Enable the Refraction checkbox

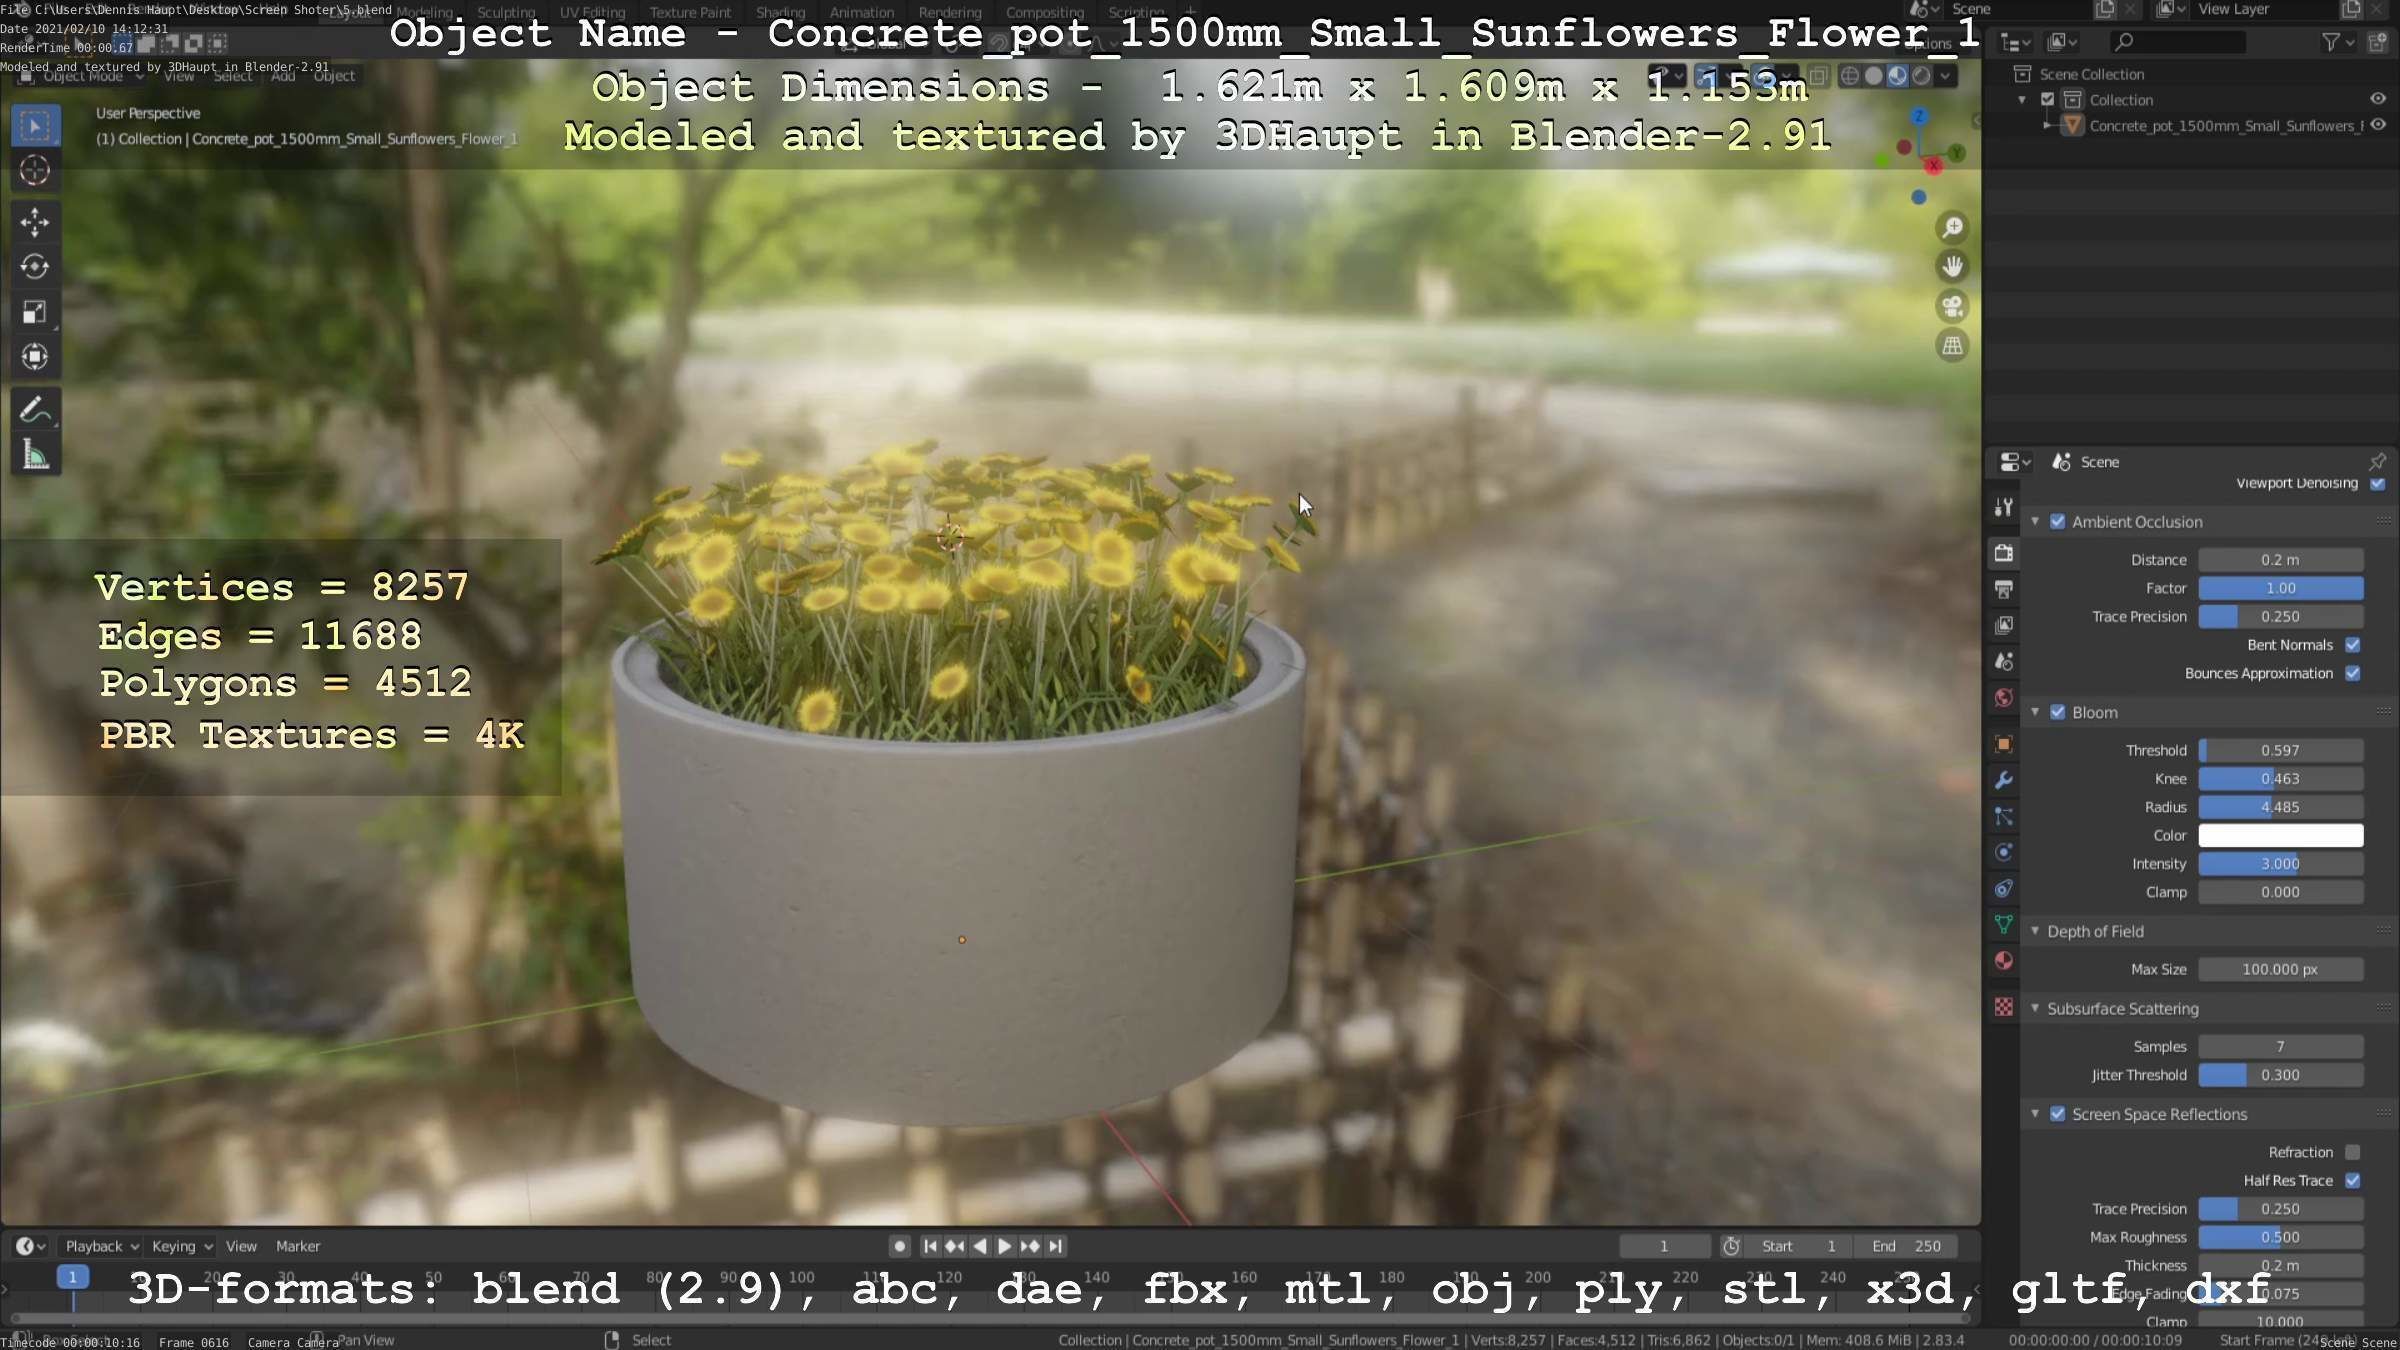coord(2352,1152)
